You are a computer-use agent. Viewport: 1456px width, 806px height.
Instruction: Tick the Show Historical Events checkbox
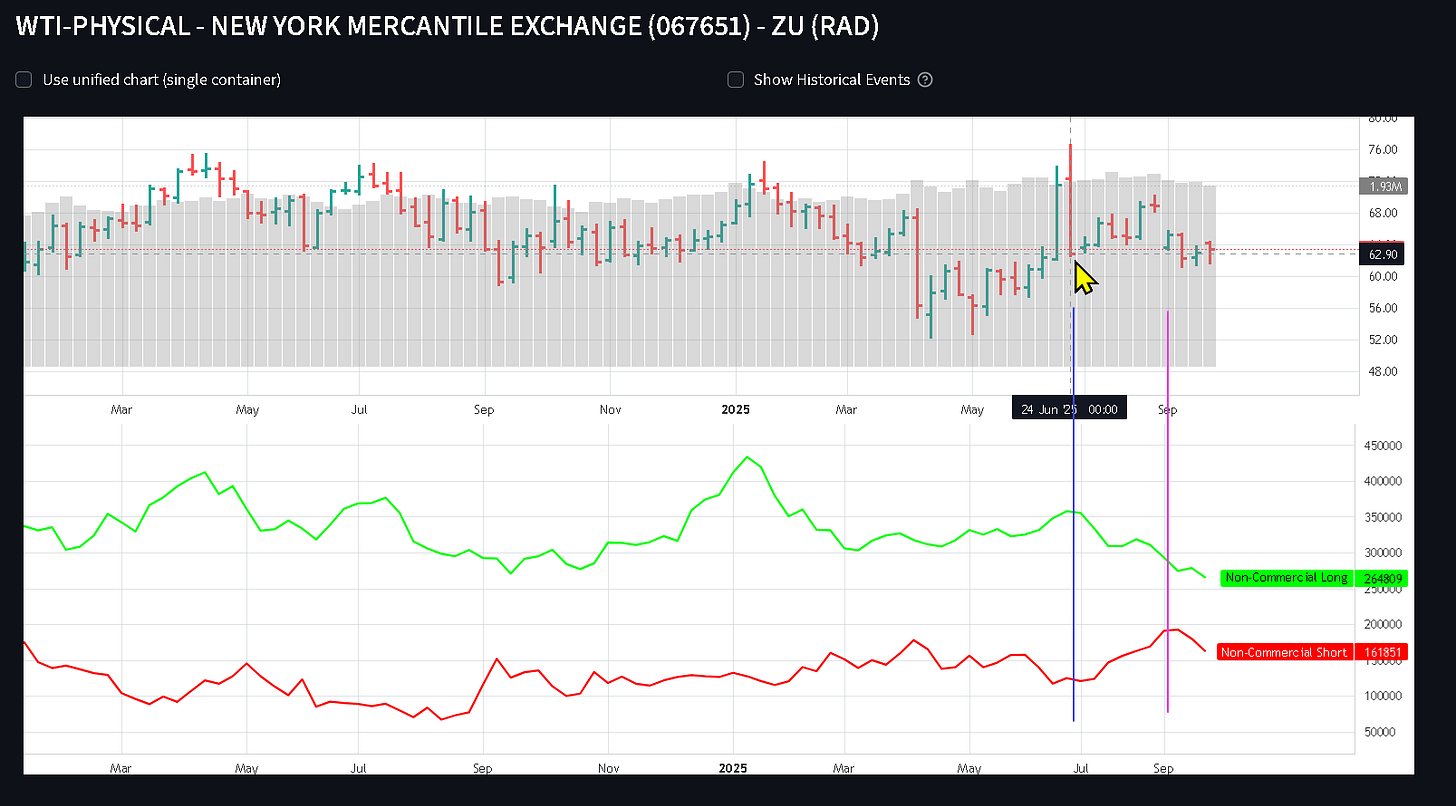735,80
